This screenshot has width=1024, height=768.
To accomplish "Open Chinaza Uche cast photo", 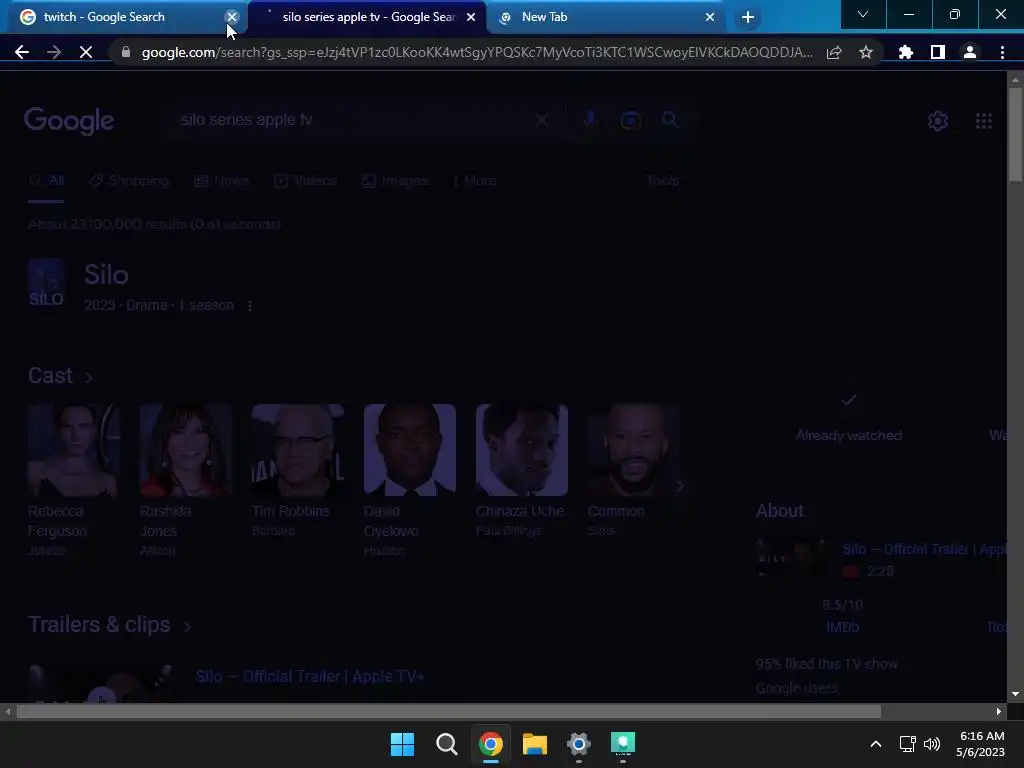I will pos(522,450).
